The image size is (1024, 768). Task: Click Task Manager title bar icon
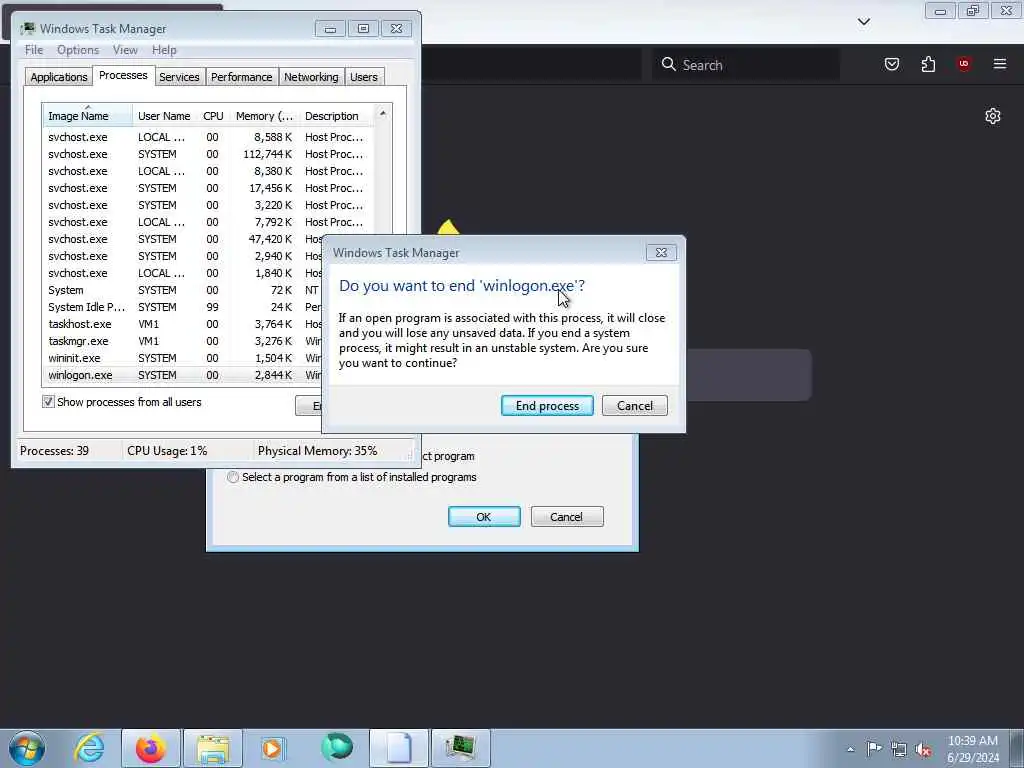coord(28,29)
